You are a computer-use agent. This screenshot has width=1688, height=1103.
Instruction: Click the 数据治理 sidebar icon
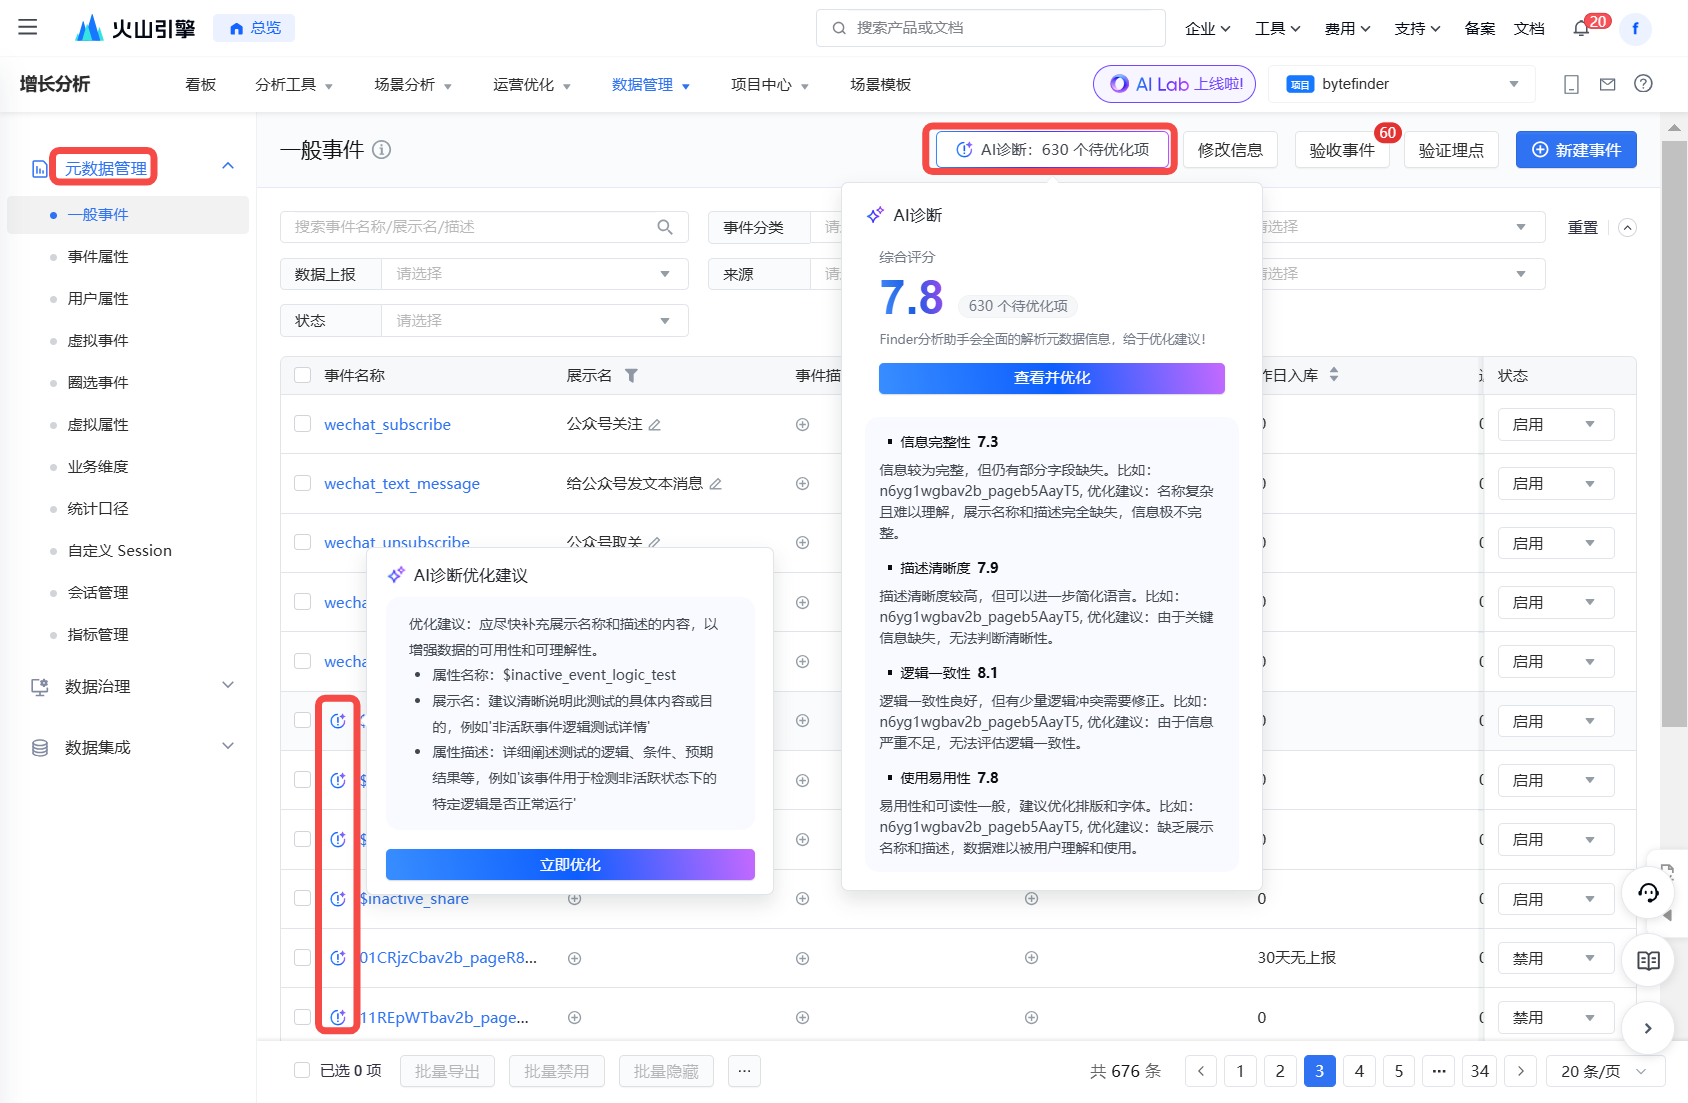coord(40,687)
